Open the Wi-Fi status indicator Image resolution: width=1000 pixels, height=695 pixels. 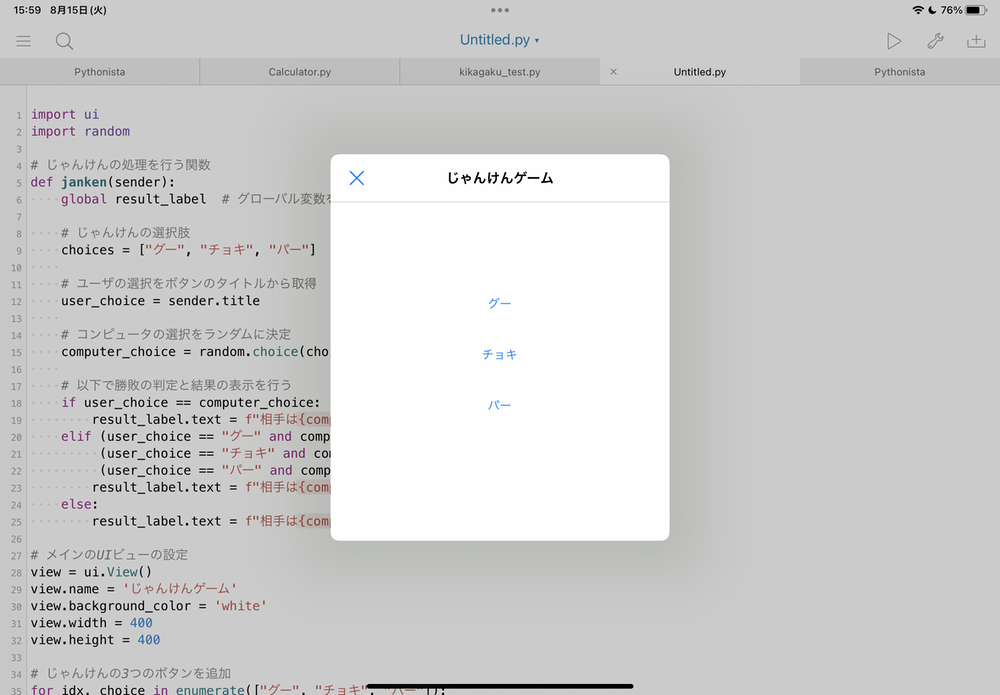pyautogui.click(x=921, y=10)
